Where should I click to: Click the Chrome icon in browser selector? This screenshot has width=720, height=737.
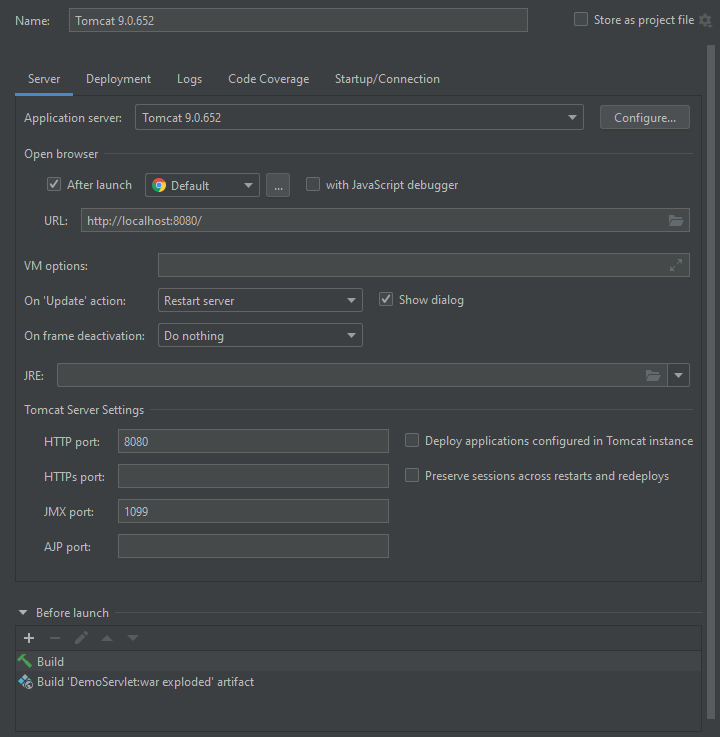click(x=159, y=185)
